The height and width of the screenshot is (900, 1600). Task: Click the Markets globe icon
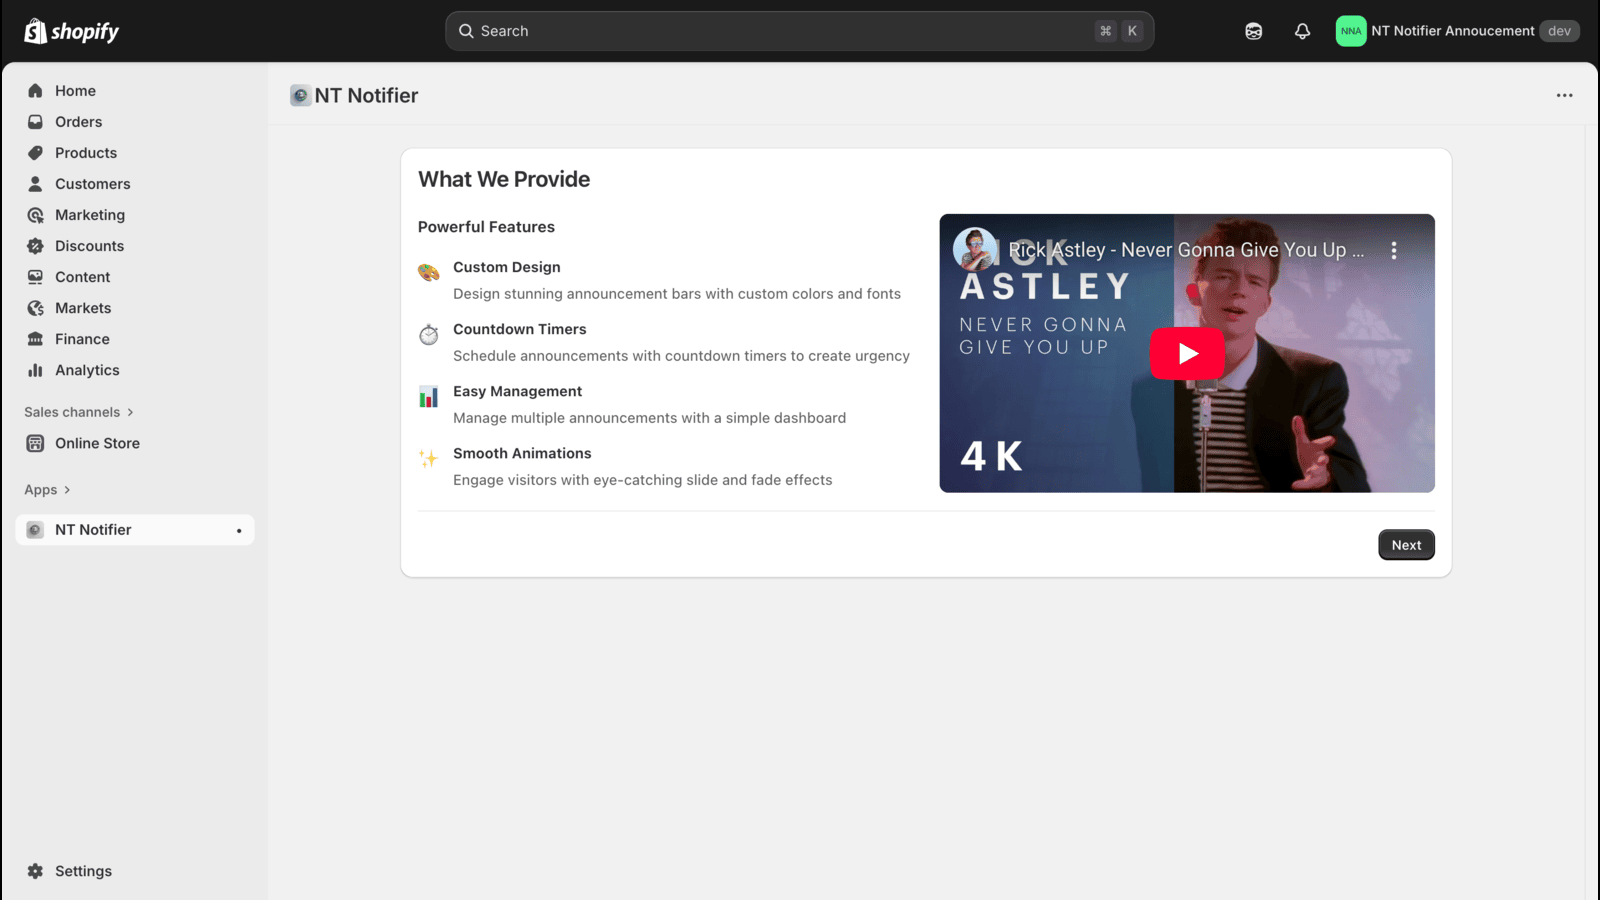pyautogui.click(x=35, y=308)
